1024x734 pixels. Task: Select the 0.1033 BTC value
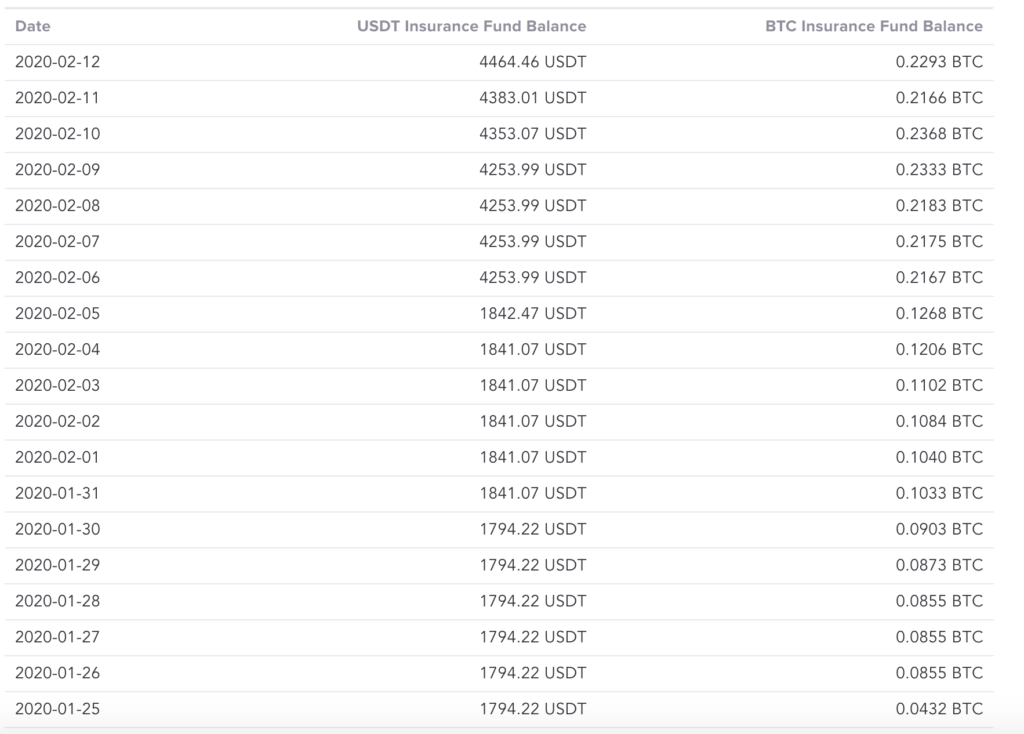[939, 493]
